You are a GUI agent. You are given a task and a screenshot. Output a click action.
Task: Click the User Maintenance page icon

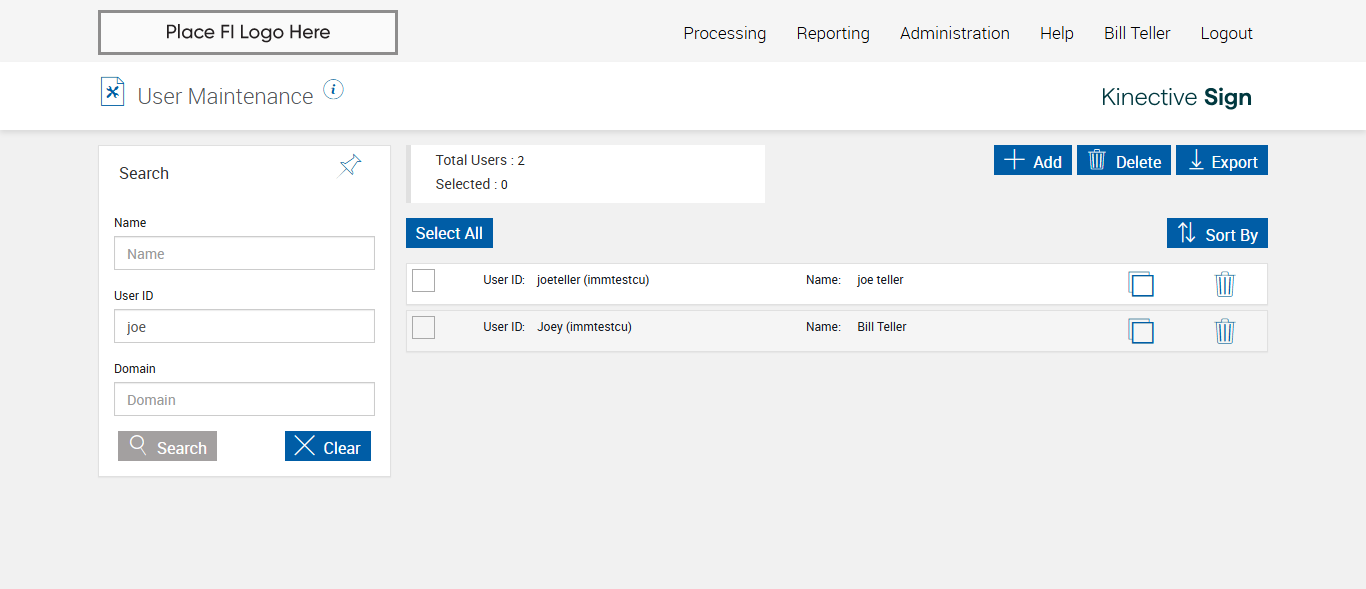point(112,92)
